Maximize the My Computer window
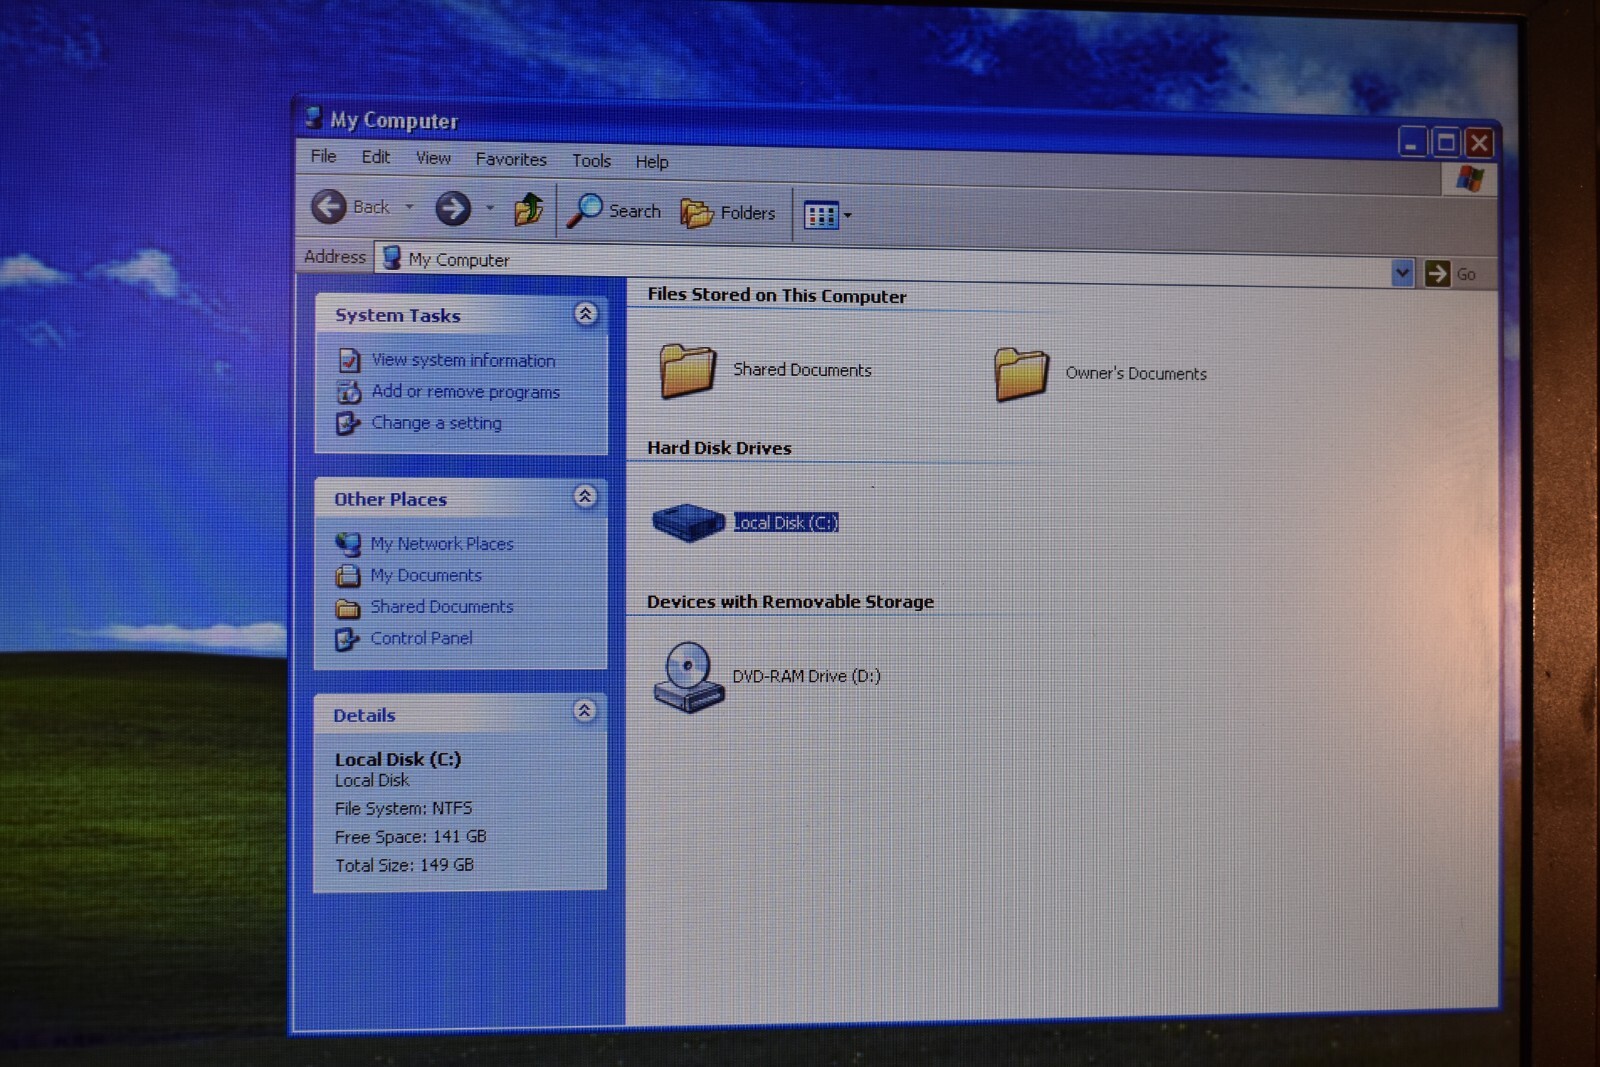1600x1067 pixels. pos(1446,143)
